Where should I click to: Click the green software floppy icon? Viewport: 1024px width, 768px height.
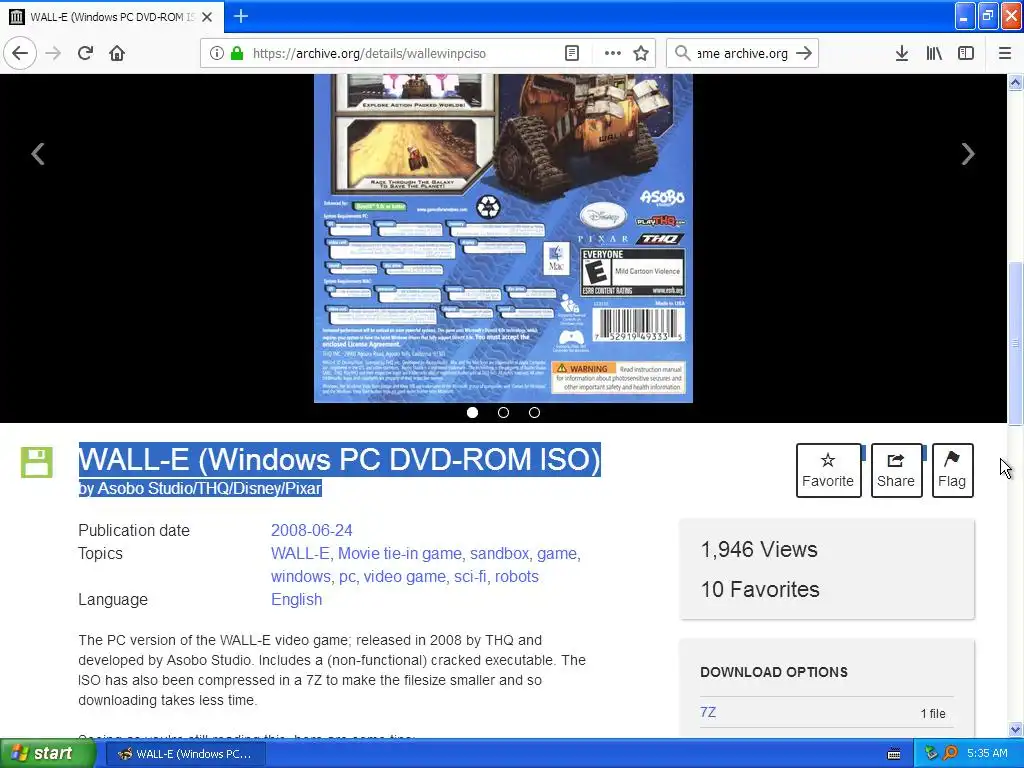pyautogui.click(x=37, y=462)
